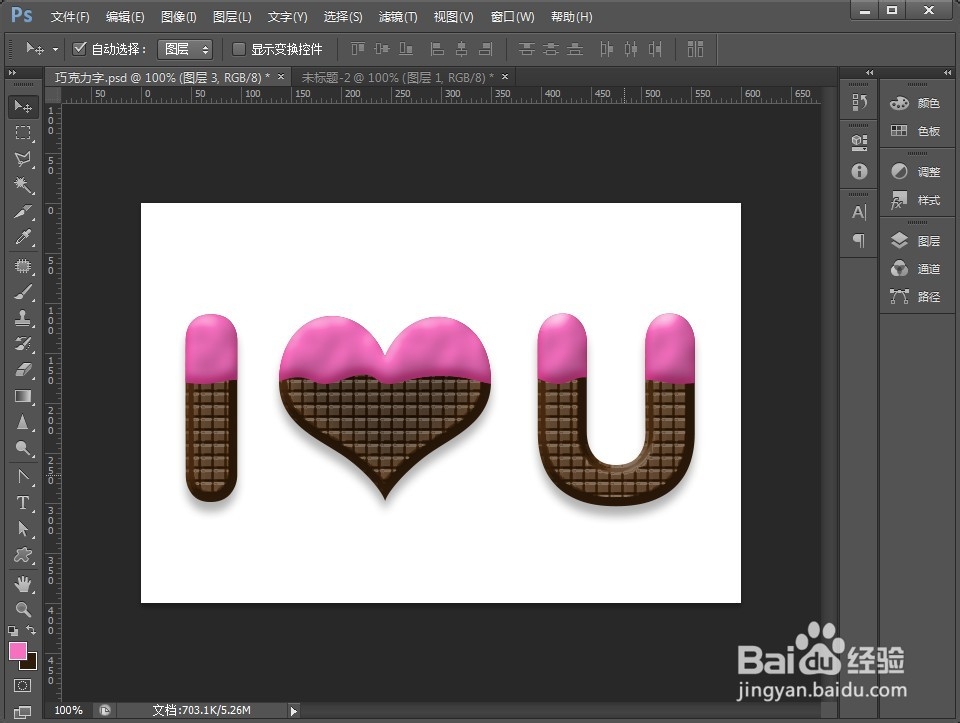Screen dimensions: 960x723
Task: Select the Gradient tool
Action: [x=23, y=396]
